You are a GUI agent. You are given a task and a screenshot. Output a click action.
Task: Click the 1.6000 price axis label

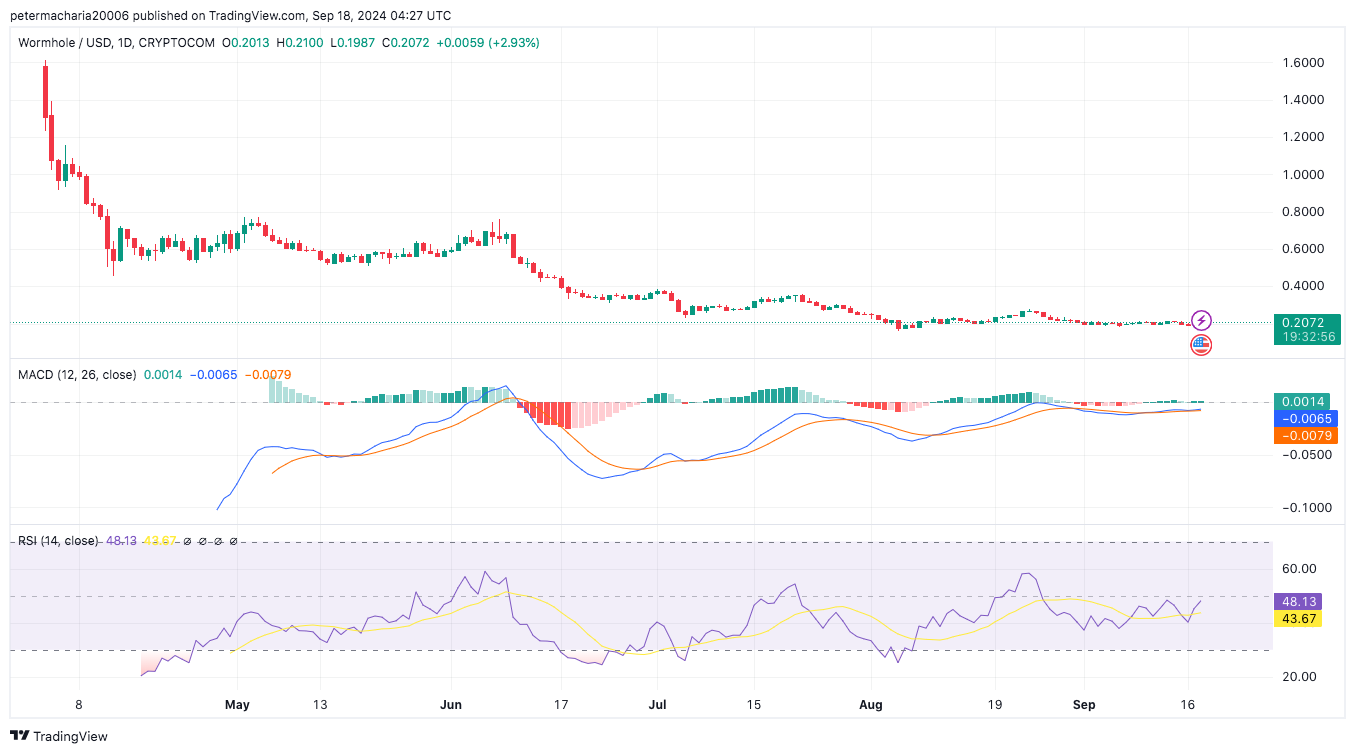pos(1303,63)
